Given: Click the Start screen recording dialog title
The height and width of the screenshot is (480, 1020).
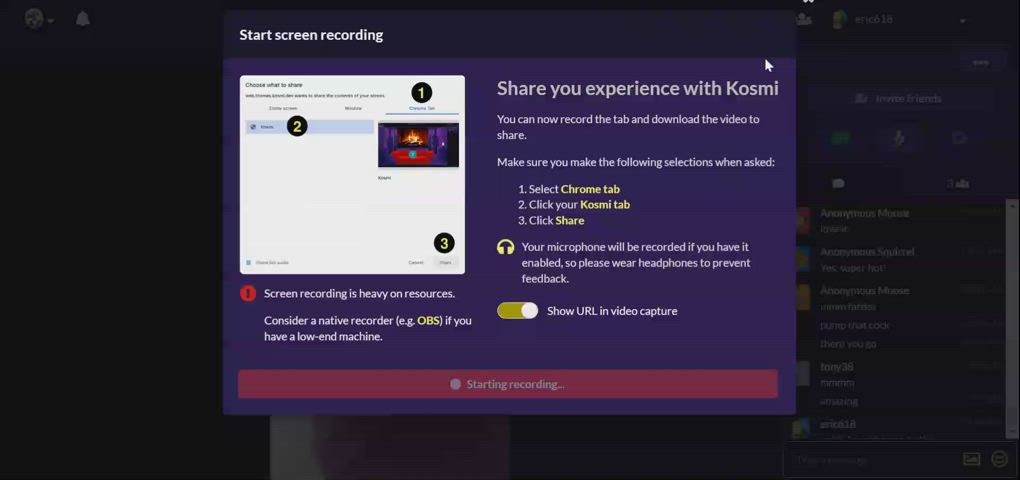Looking at the screenshot, I should point(311,35).
